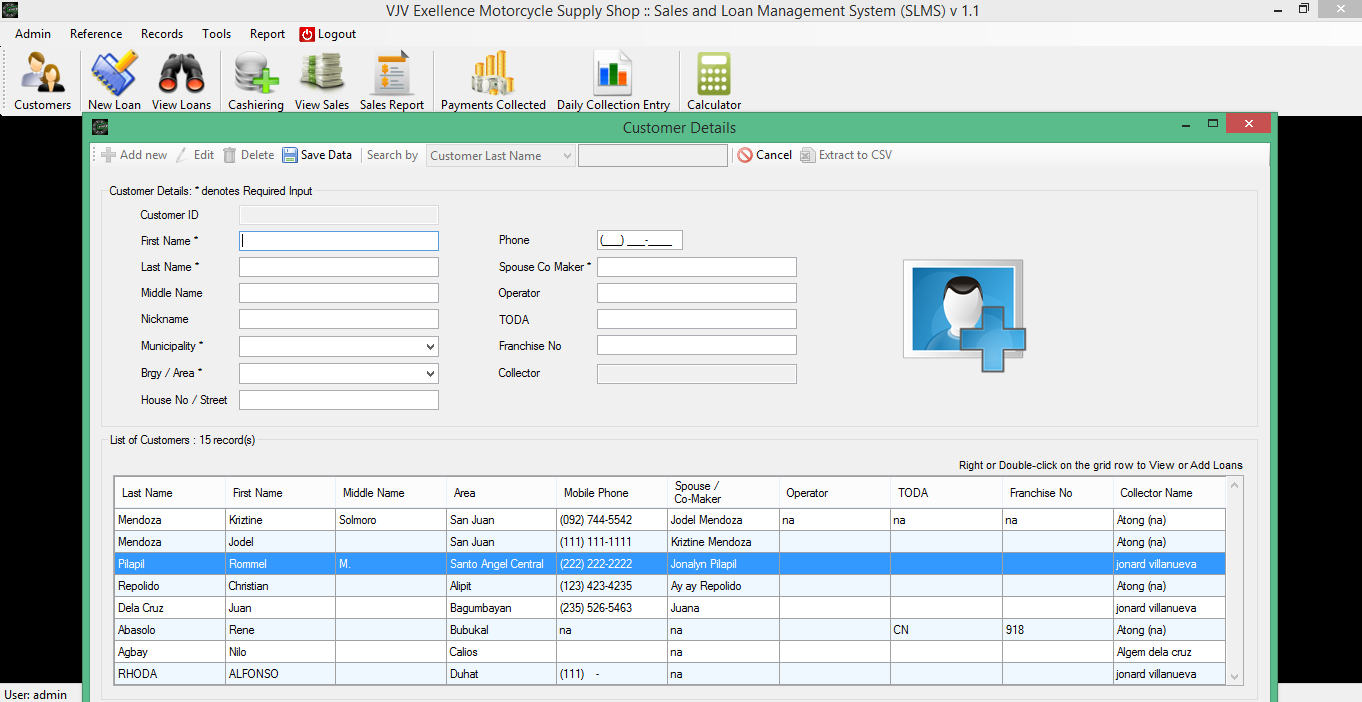
Task: Open the Cashiering module
Action: click(256, 81)
